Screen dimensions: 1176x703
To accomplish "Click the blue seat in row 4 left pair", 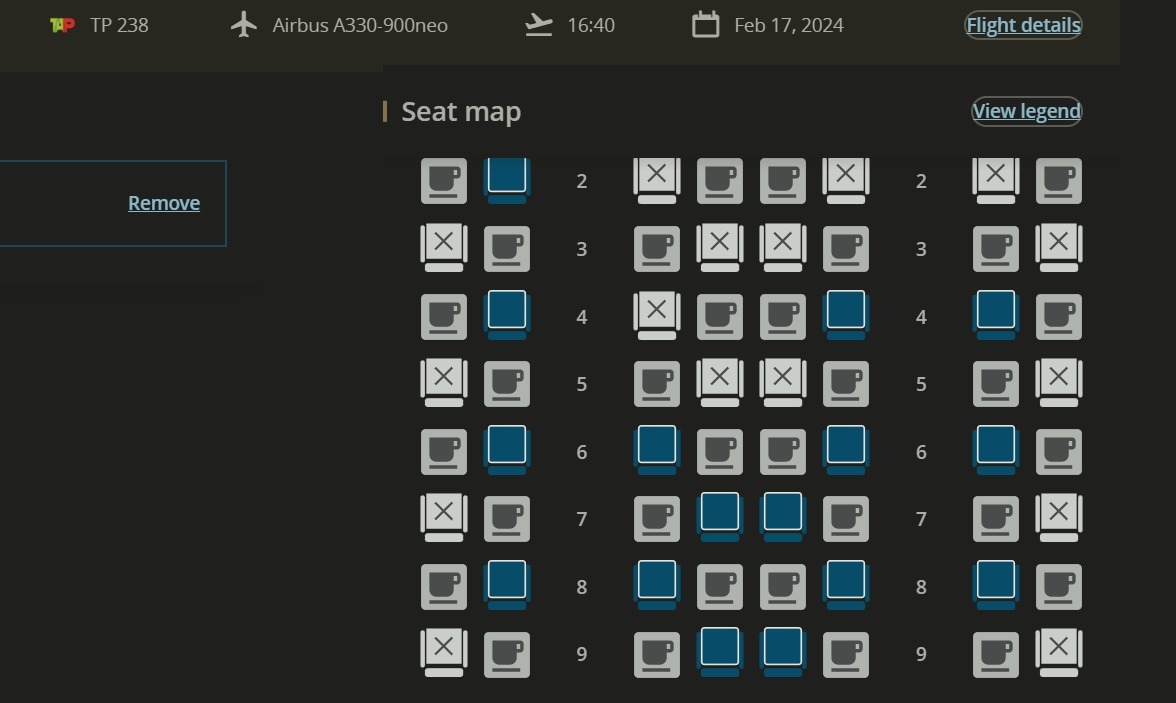I will pyautogui.click(x=506, y=314).
